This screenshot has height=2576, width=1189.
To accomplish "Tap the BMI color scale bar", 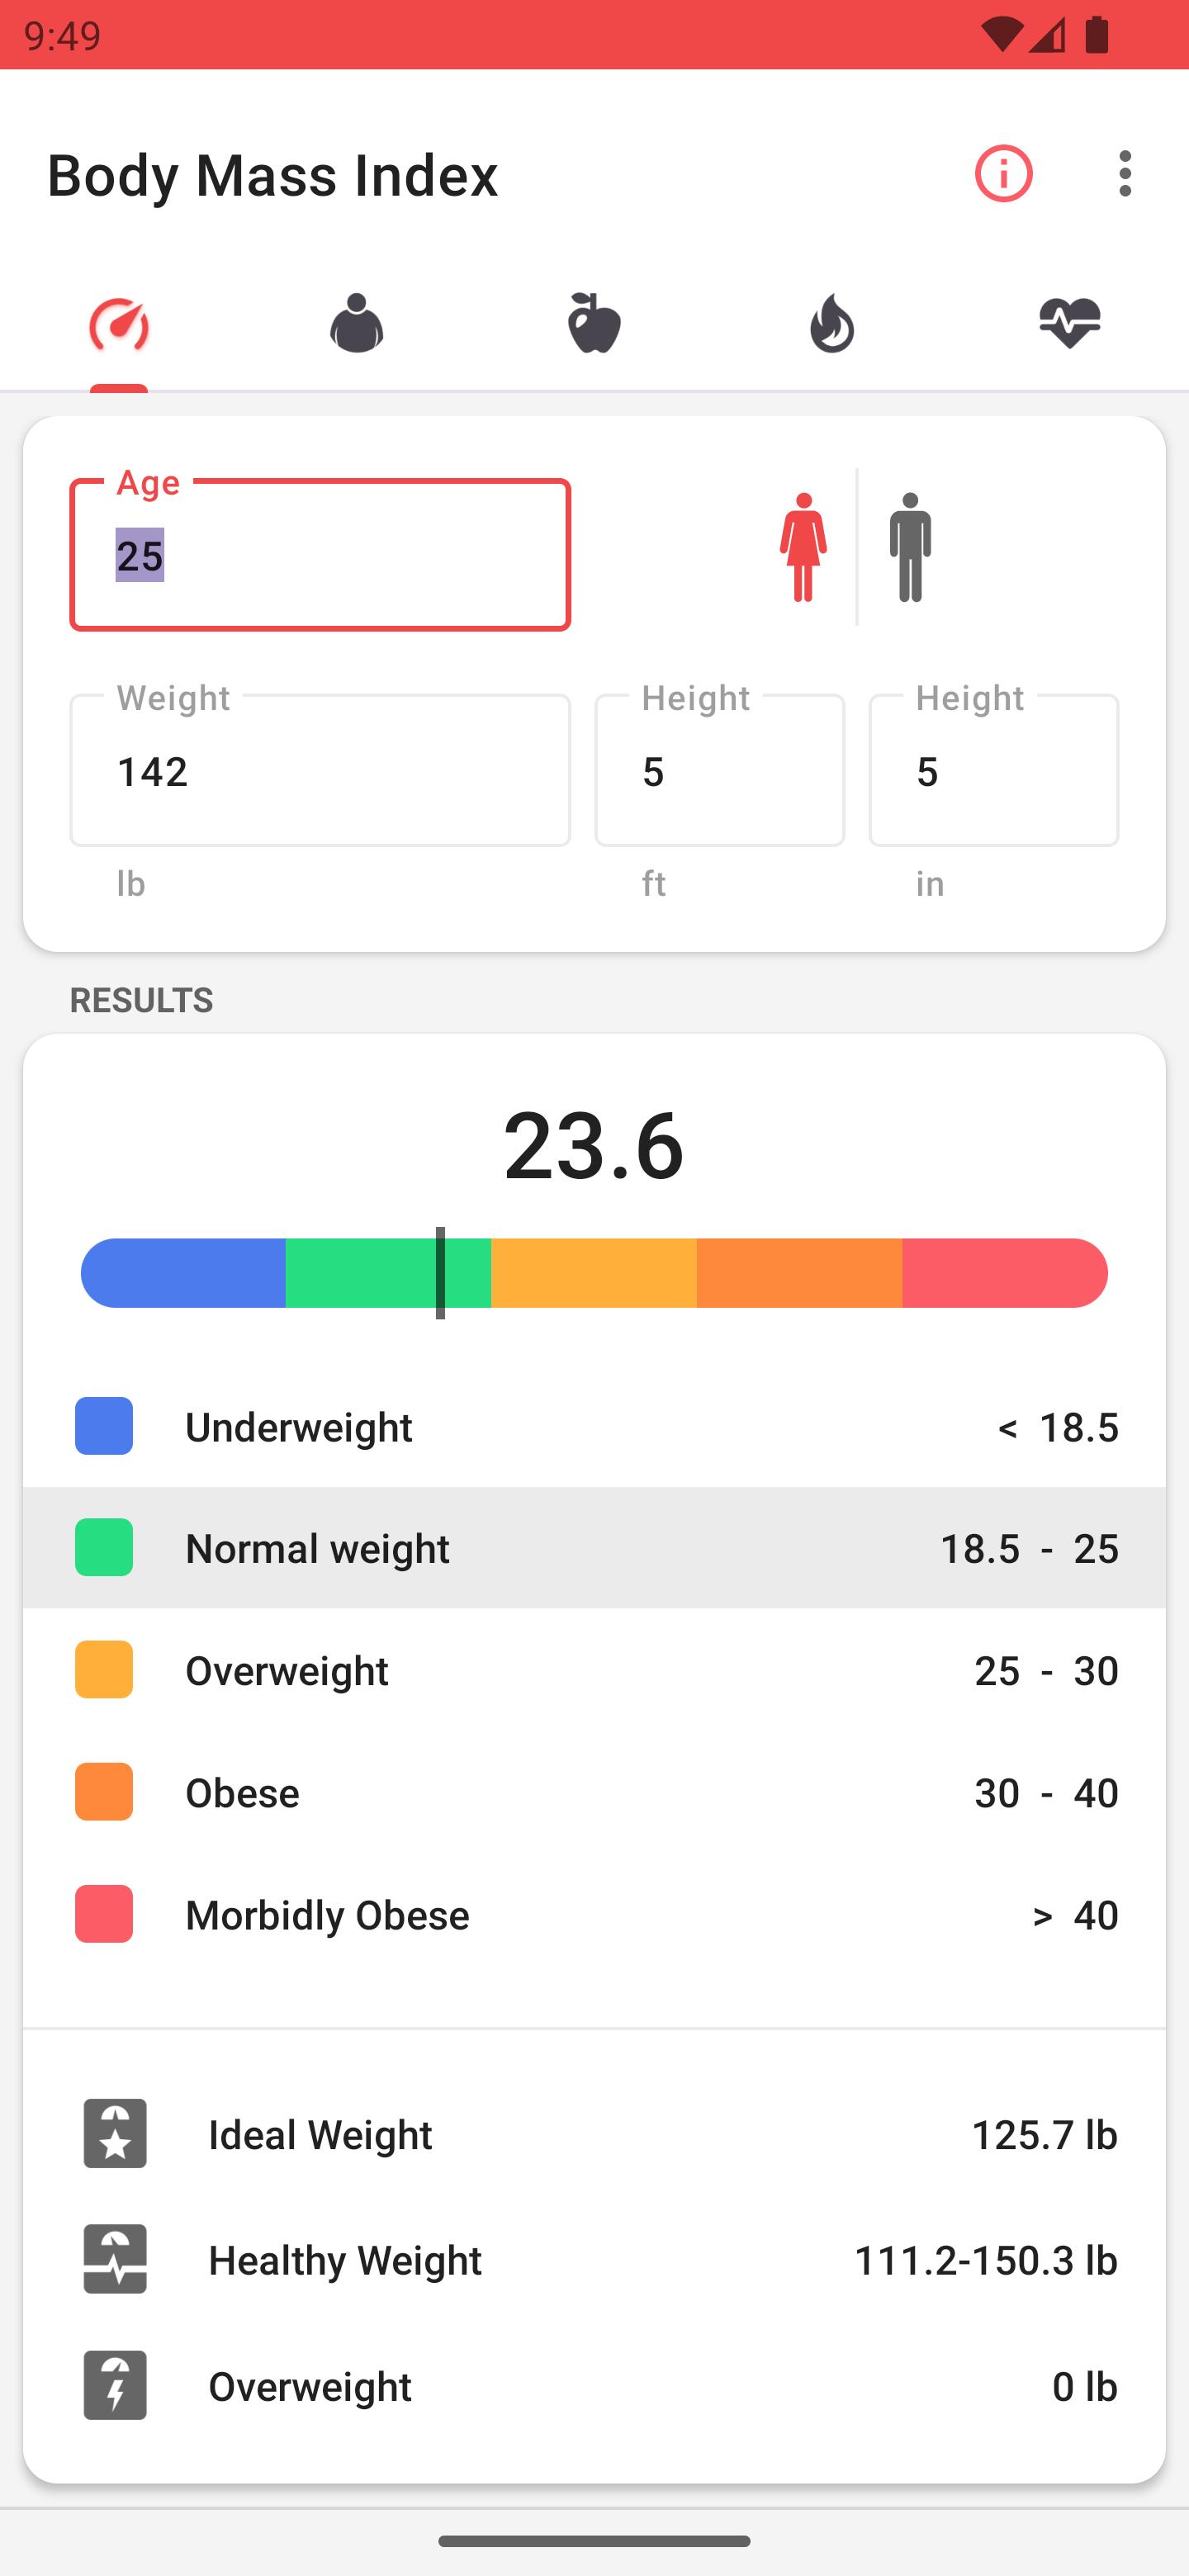I will [x=594, y=1273].
